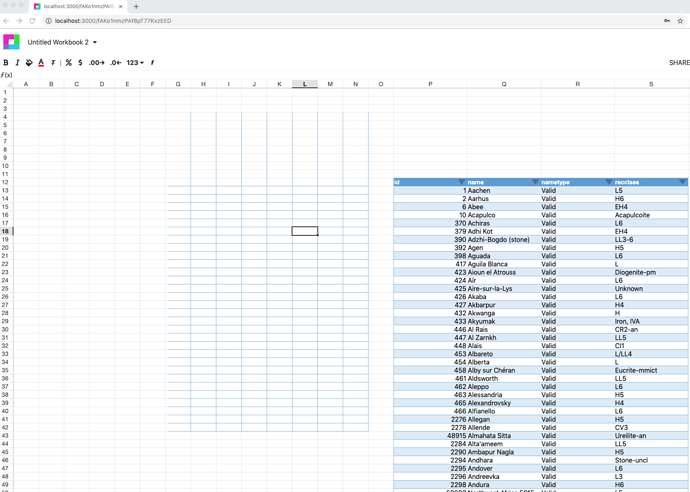Open the filter on the id column
The image size is (690, 492).
click(x=461, y=183)
